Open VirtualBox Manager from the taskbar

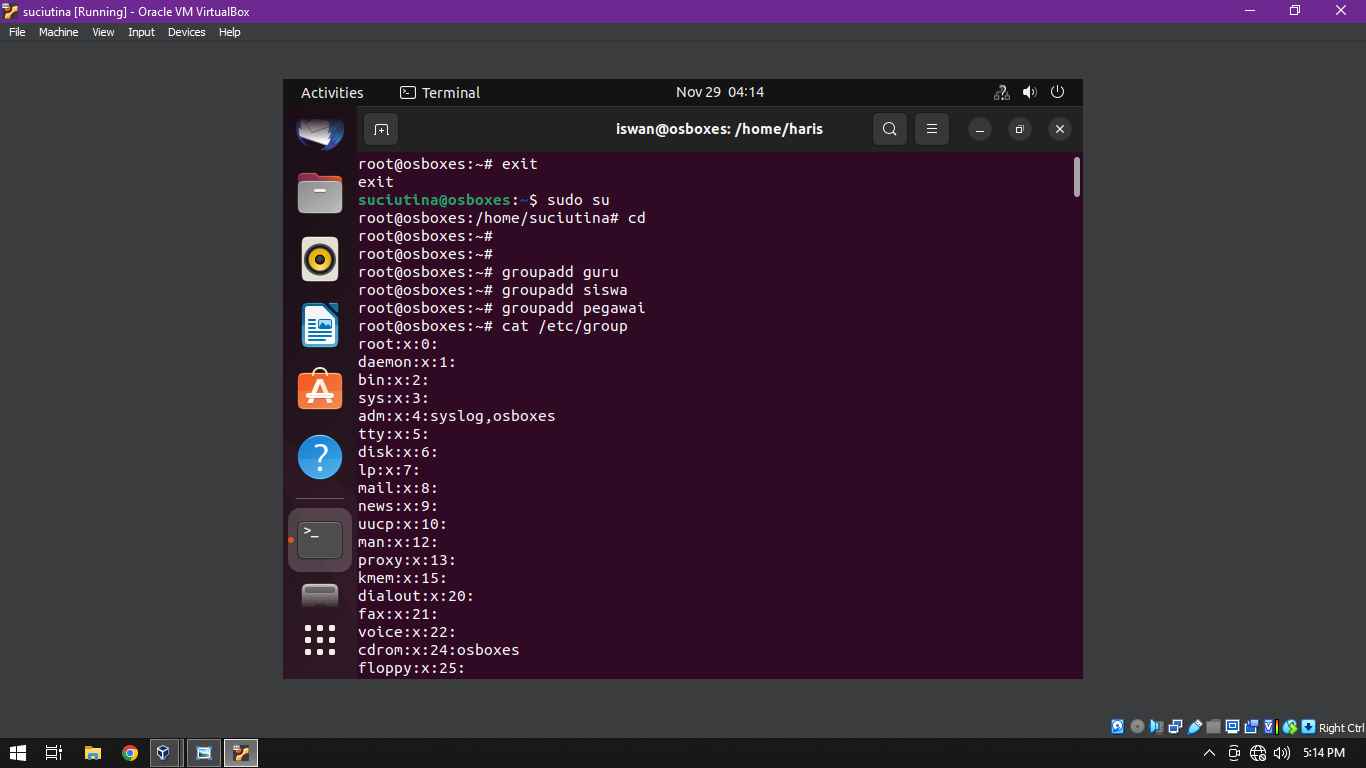(x=163, y=753)
